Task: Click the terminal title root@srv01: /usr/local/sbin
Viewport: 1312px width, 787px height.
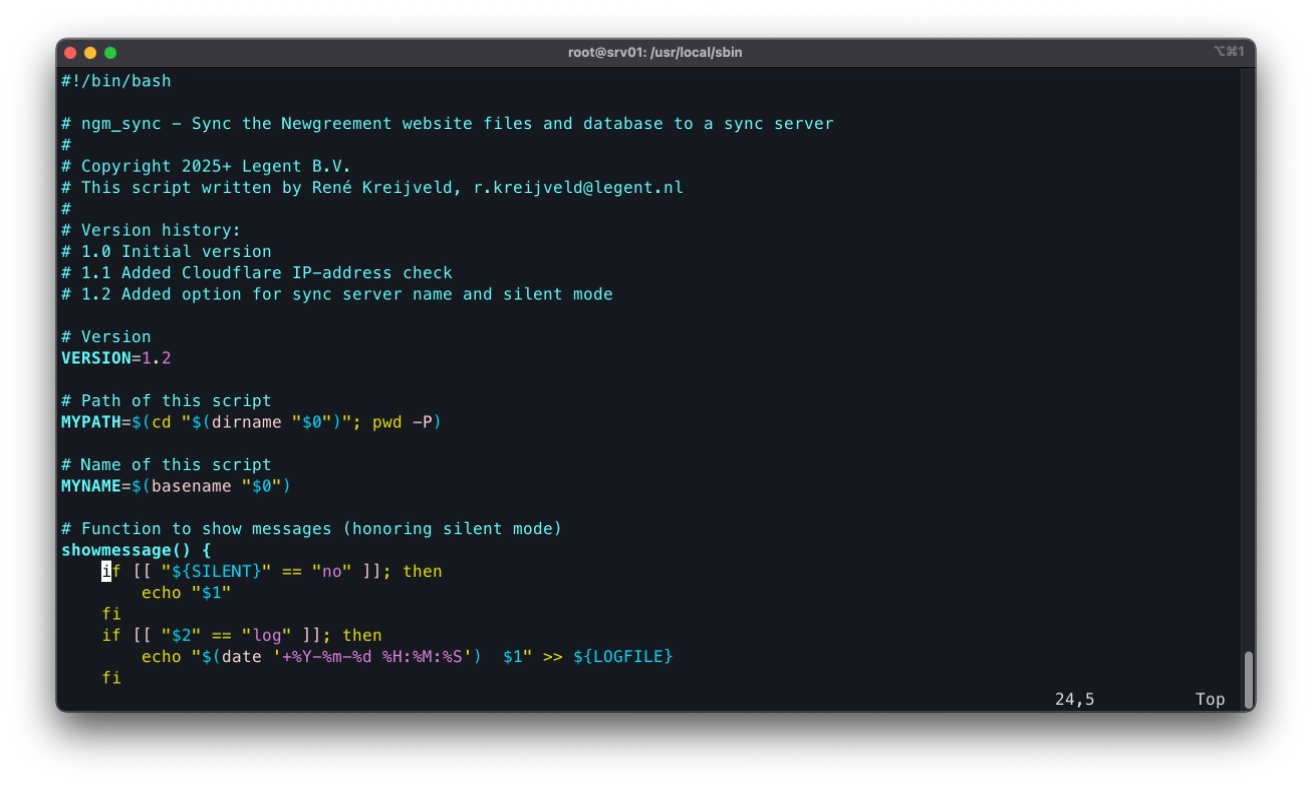Action: click(655, 52)
